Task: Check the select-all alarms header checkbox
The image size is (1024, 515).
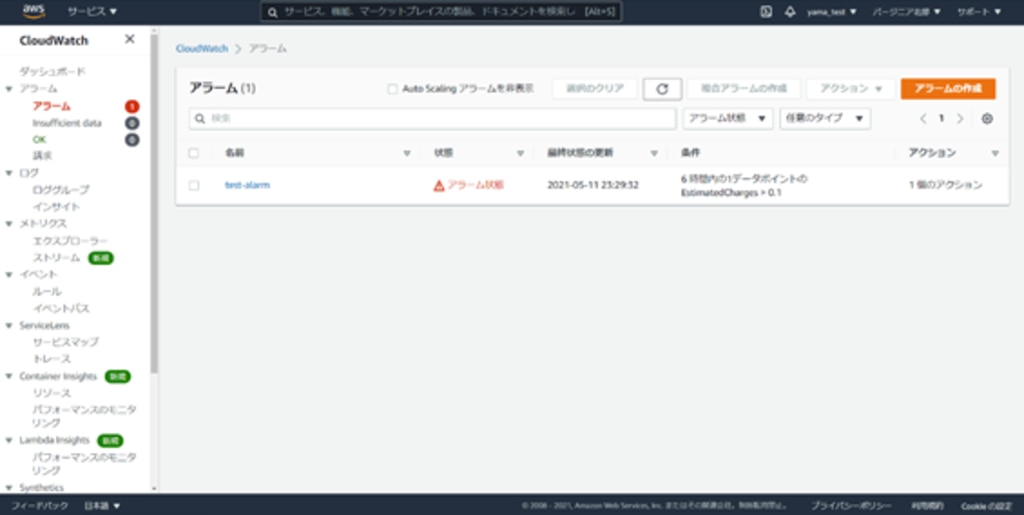Action: click(x=193, y=153)
